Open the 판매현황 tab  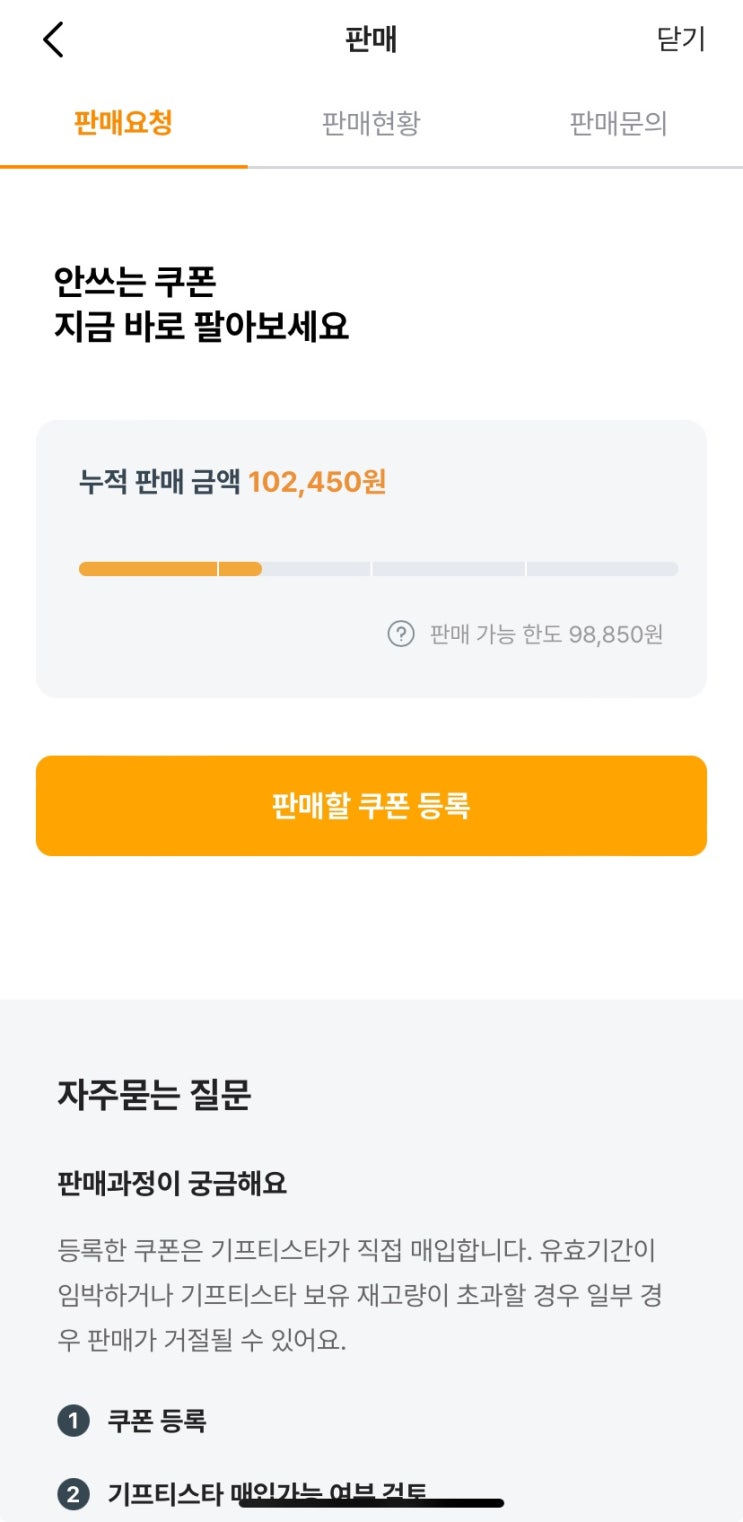pos(371,123)
